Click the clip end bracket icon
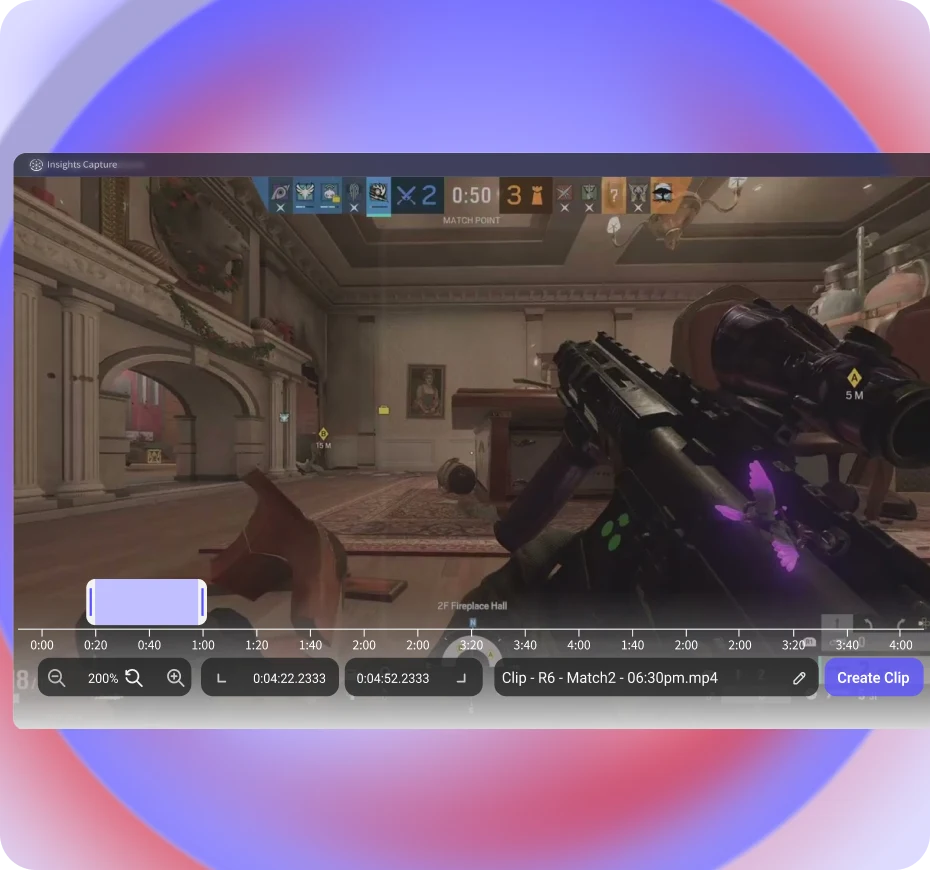Image resolution: width=930 pixels, height=870 pixels. tap(461, 678)
